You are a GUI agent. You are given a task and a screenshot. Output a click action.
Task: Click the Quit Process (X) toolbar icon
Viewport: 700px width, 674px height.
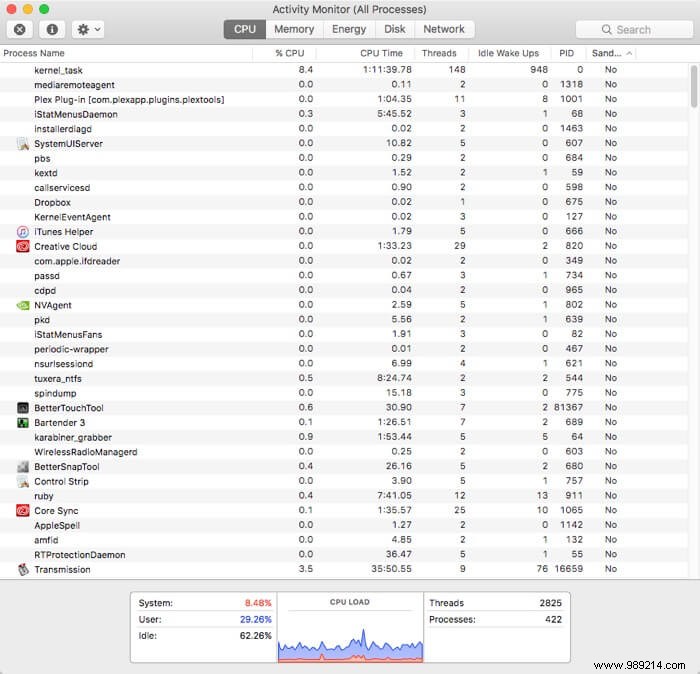20,29
